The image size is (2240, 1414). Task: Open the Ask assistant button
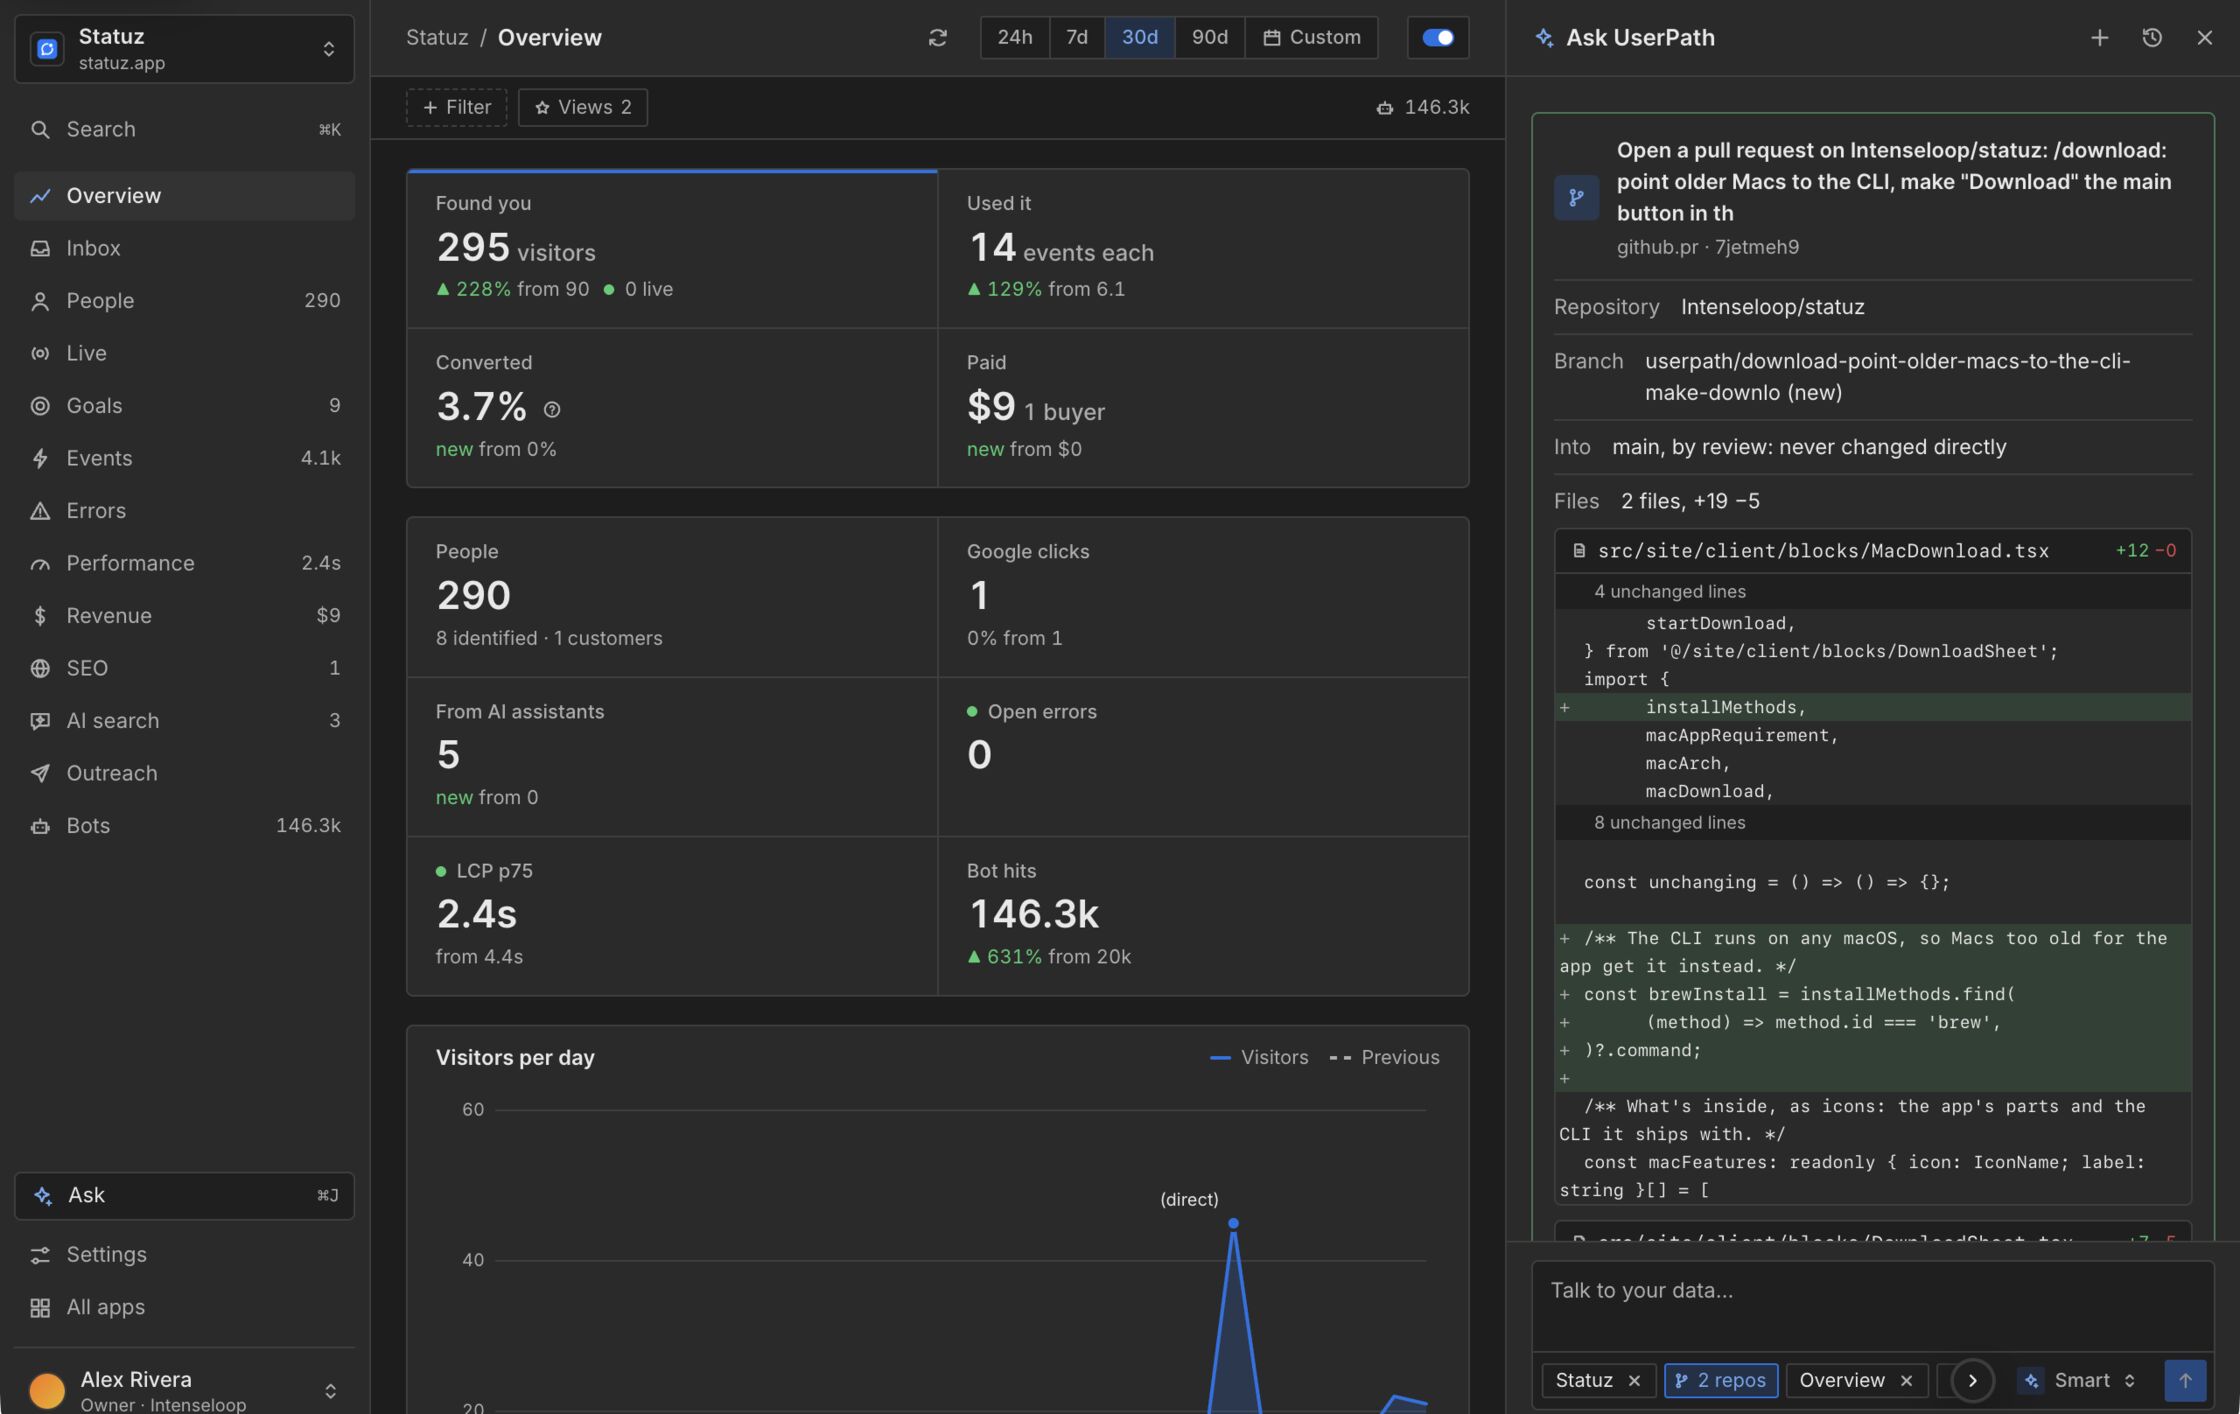[x=184, y=1196]
